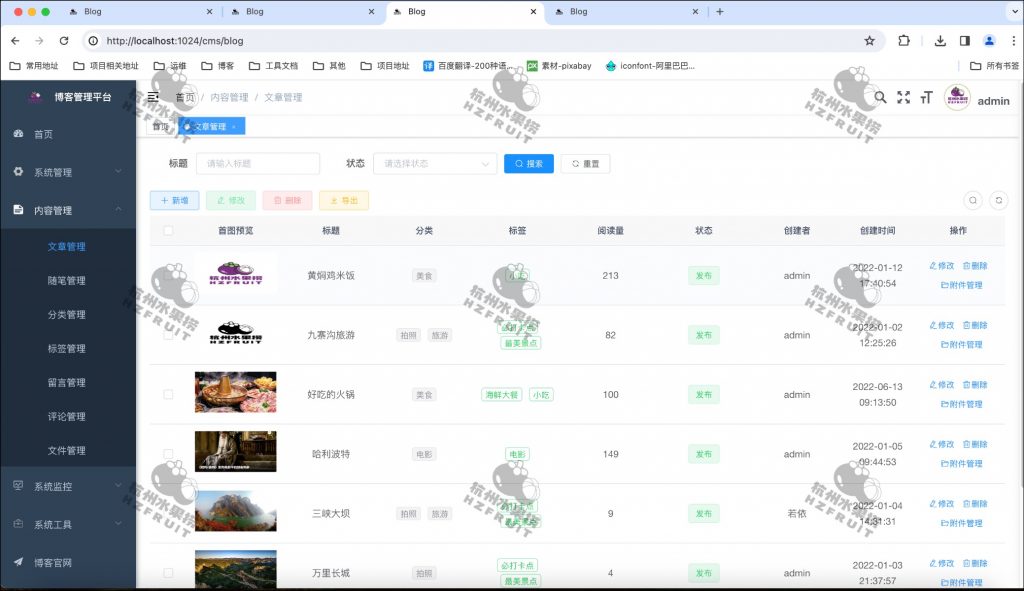Open the 请选择状态 status dropdown
This screenshot has height=591, width=1024.
[433, 163]
